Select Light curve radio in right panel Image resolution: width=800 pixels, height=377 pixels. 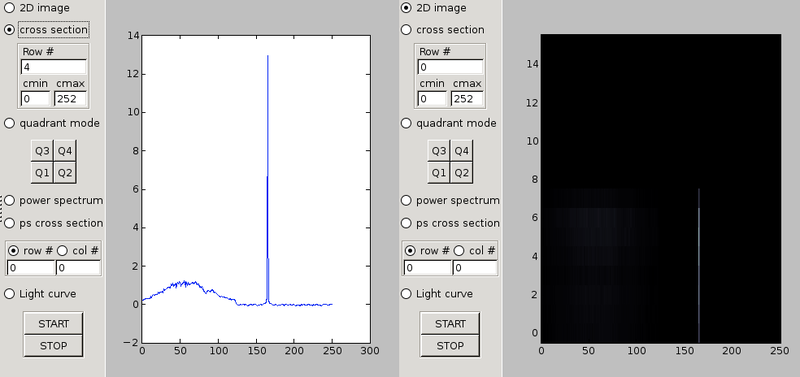[x=406, y=293]
